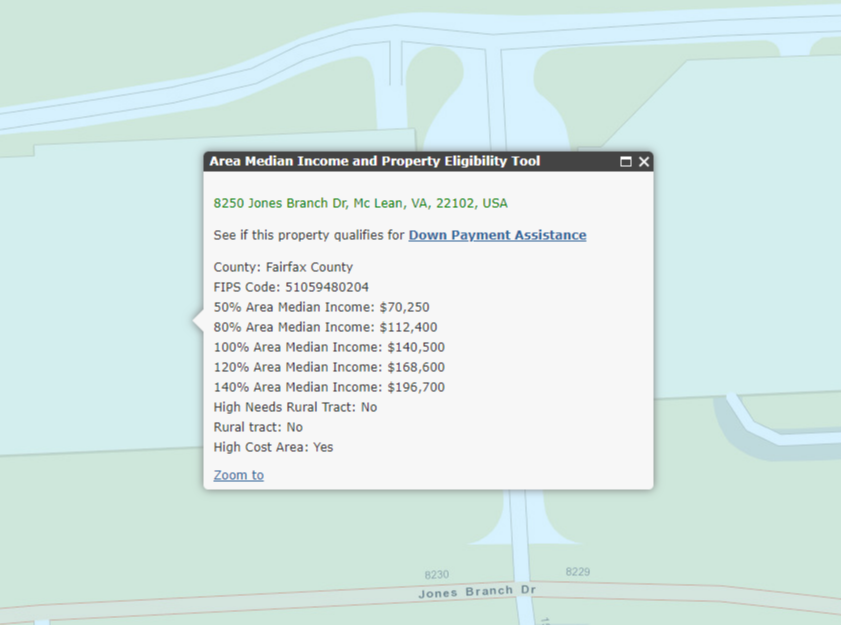The image size is (841, 625).
Task: Click the Zoom to link
Action: pyautogui.click(x=238, y=475)
